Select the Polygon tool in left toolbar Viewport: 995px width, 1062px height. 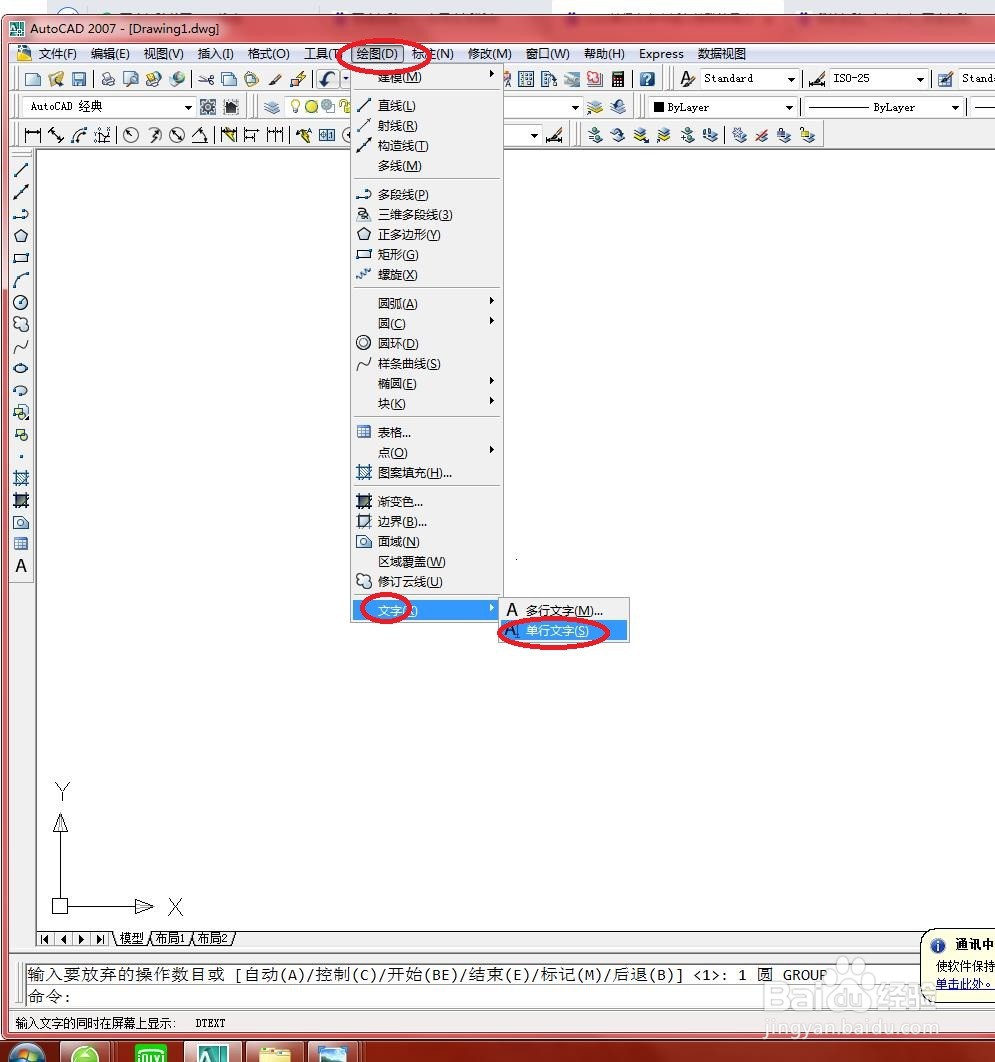[21, 236]
